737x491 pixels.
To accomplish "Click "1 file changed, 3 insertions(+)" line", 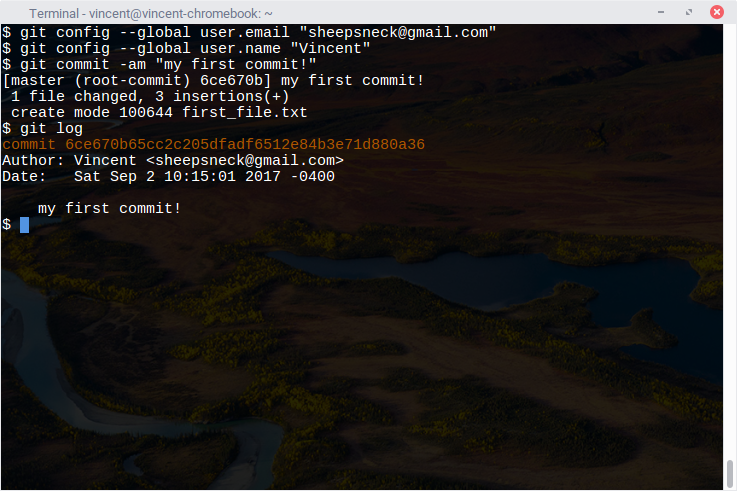I will (x=150, y=96).
